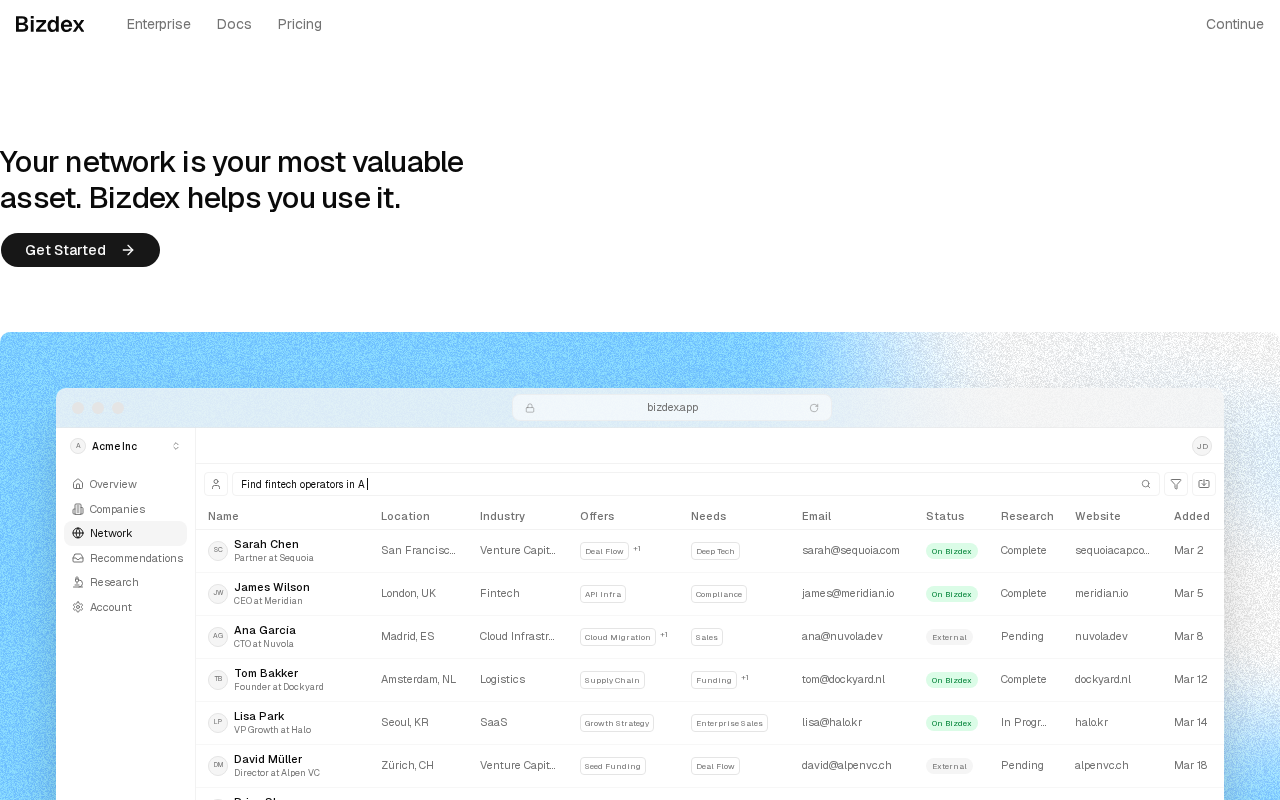This screenshot has height=800, width=1280.
Task: Click the Bizdex logo
Action: [x=50, y=24]
